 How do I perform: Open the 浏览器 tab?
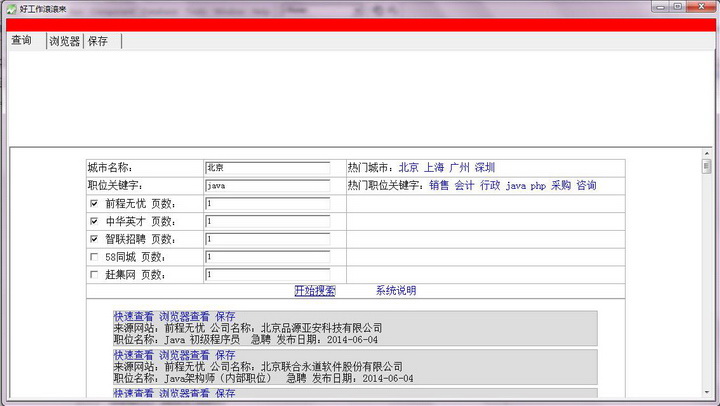(65, 42)
